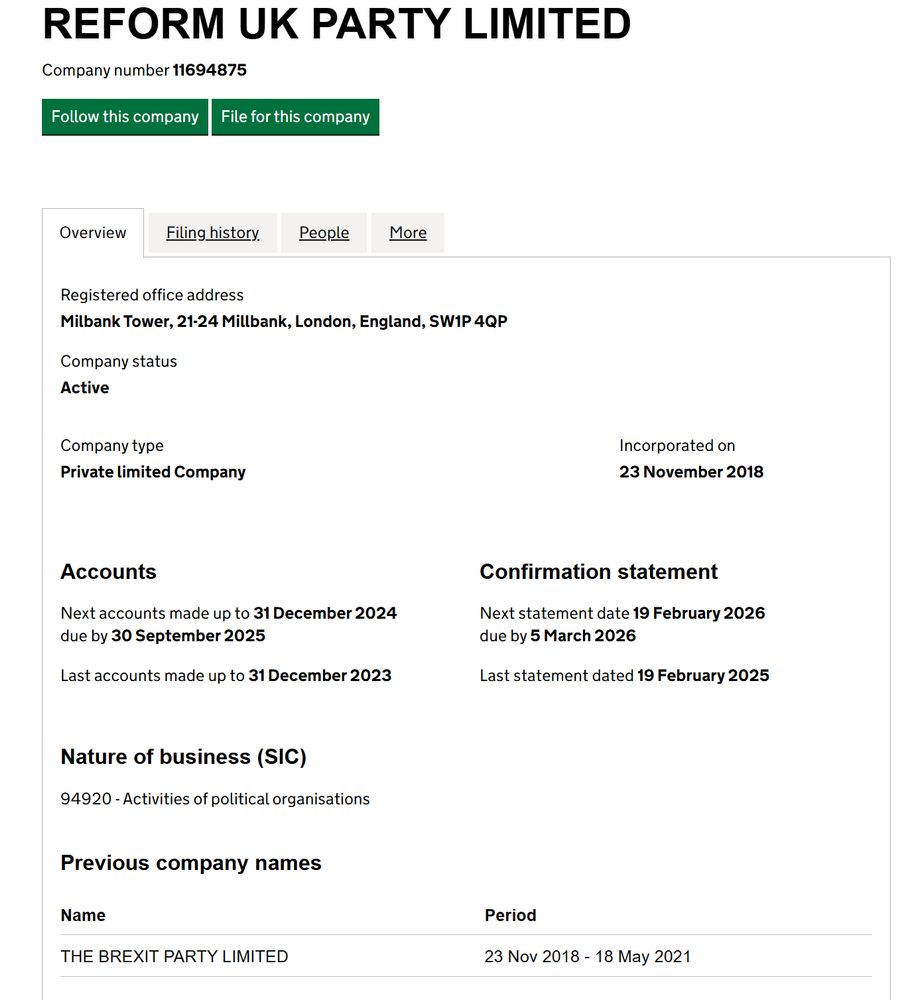
Task: Click the Active company status text
Action: (85, 388)
